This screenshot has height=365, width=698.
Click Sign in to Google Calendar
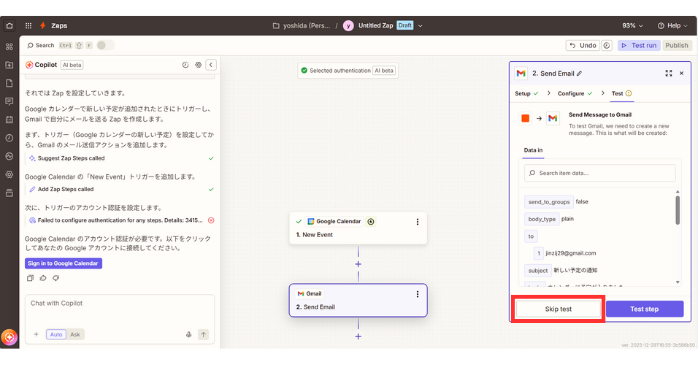(x=63, y=264)
